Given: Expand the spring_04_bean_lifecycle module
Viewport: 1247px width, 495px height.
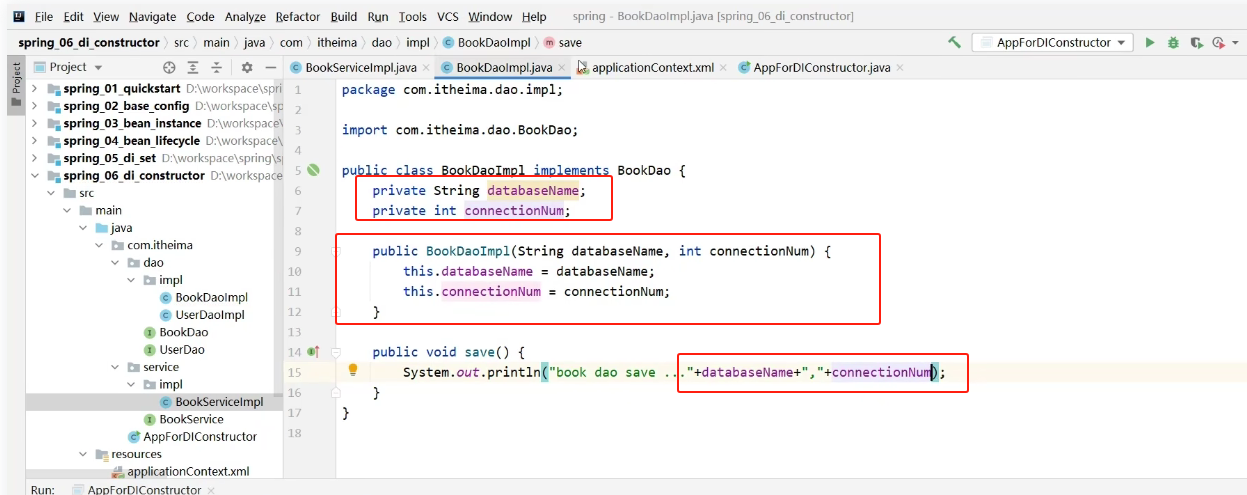Looking at the screenshot, I should pyautogui.click(x=35, y=141).
